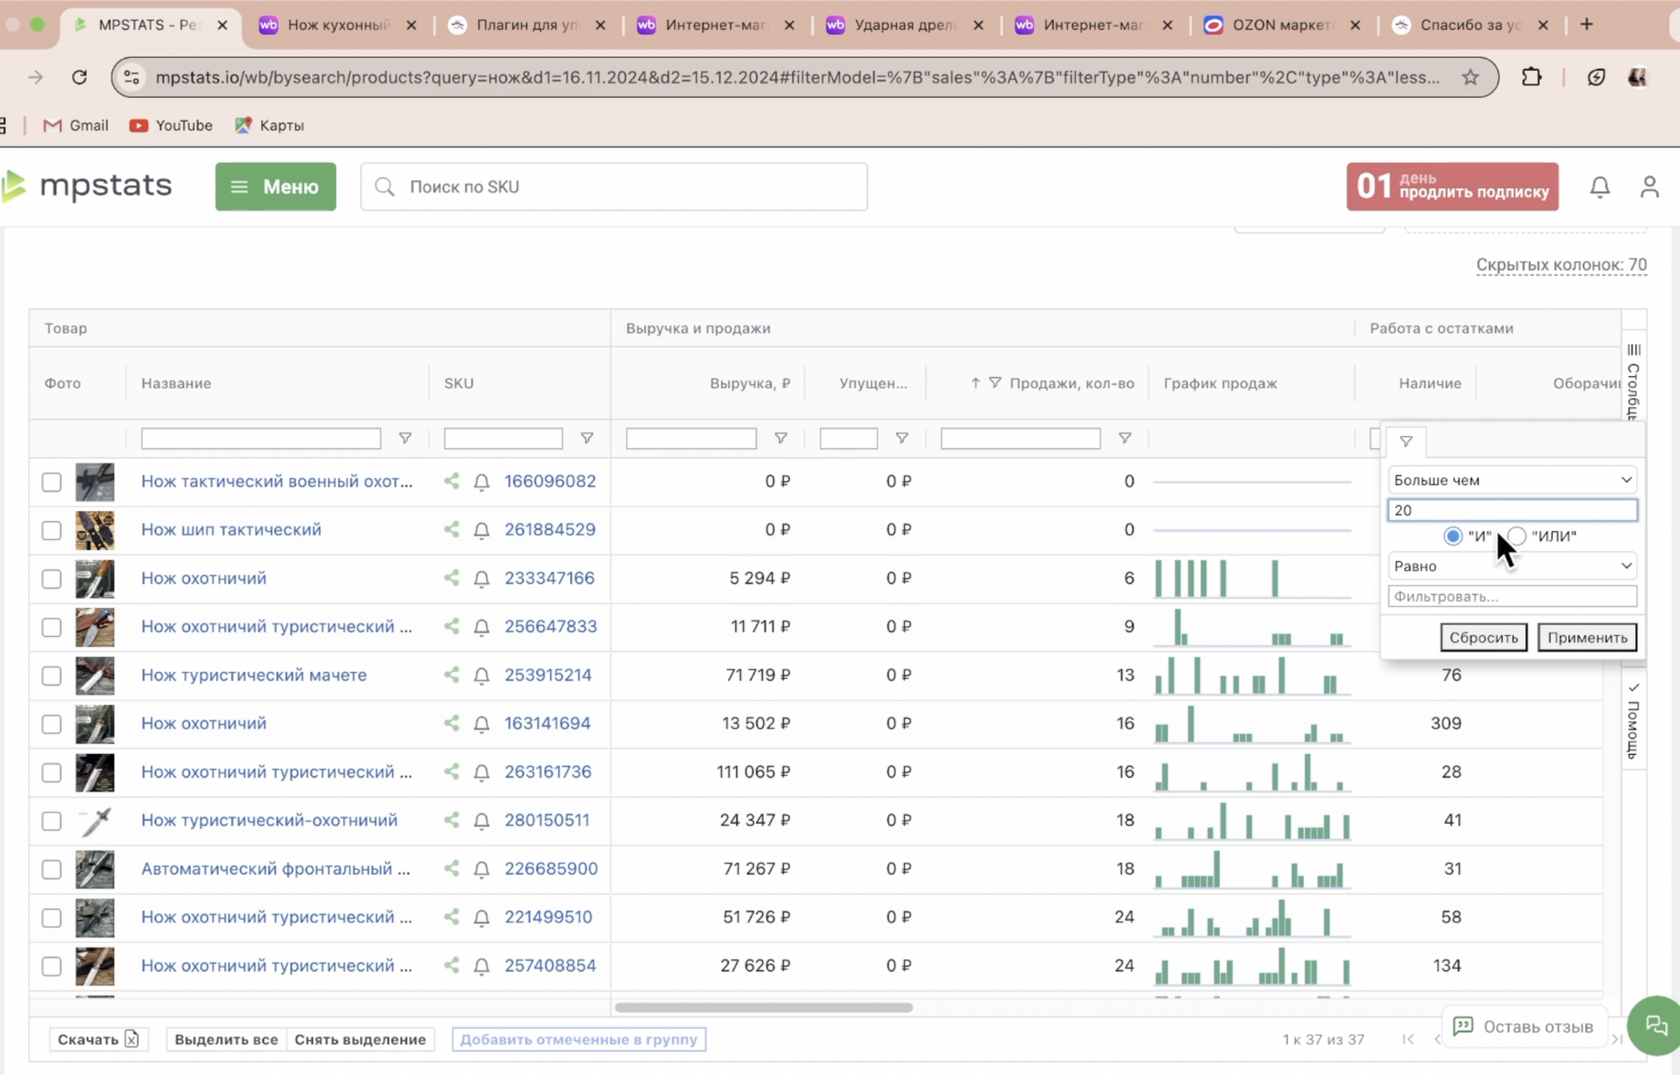Bell icon for SKU 261884529

click(481, 530)
